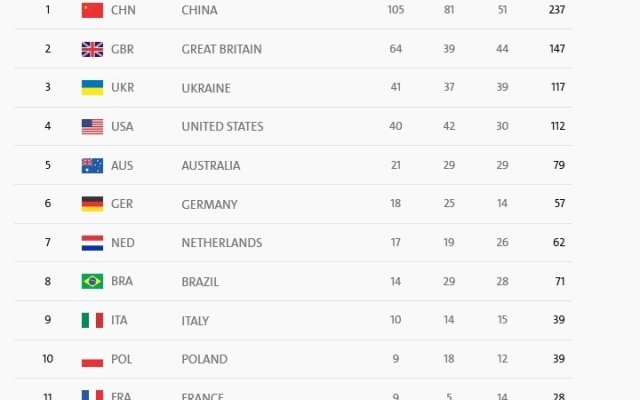The width and height of the screenshot is (640, 400).
Task: Select the Brazil flag icon
Action: [x=92, y=282]
